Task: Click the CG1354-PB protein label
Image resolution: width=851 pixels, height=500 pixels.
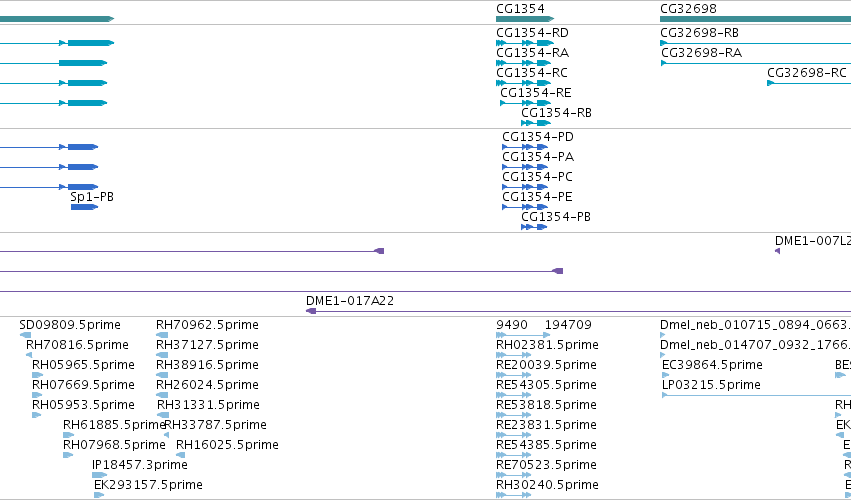Action: click(556, 217)
